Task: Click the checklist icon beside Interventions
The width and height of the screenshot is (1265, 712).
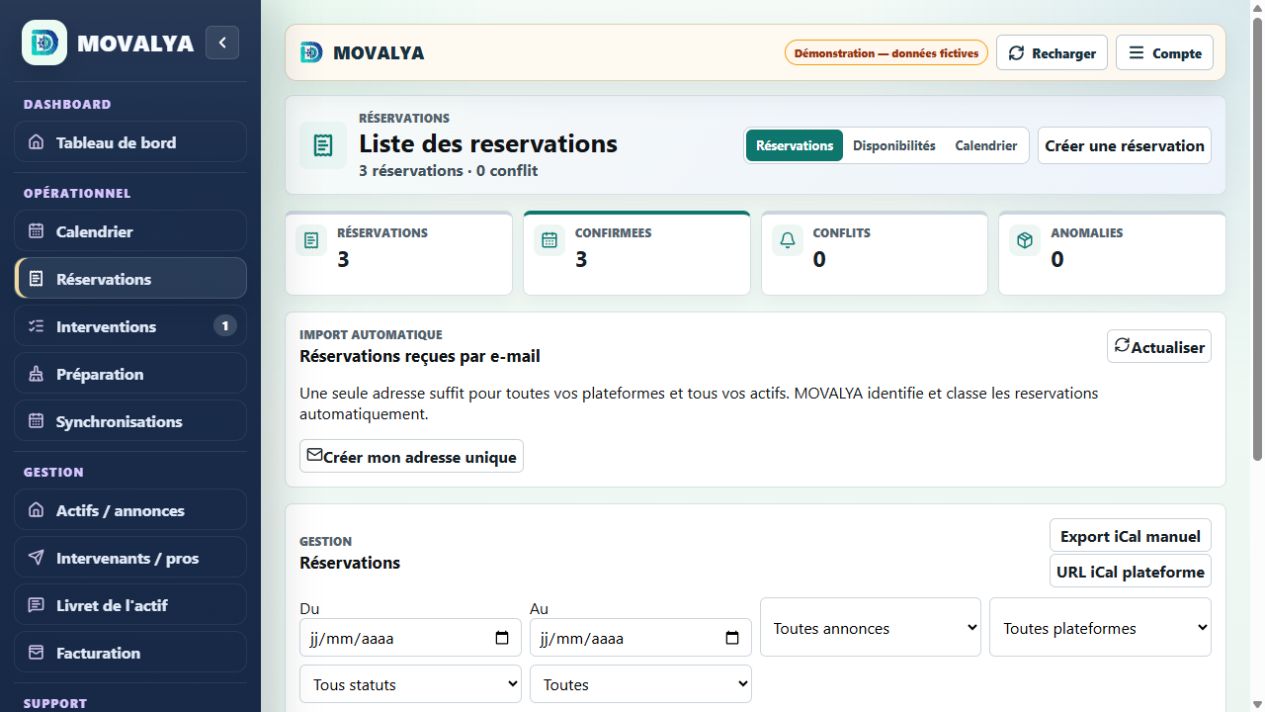Action: pos(36,326)
